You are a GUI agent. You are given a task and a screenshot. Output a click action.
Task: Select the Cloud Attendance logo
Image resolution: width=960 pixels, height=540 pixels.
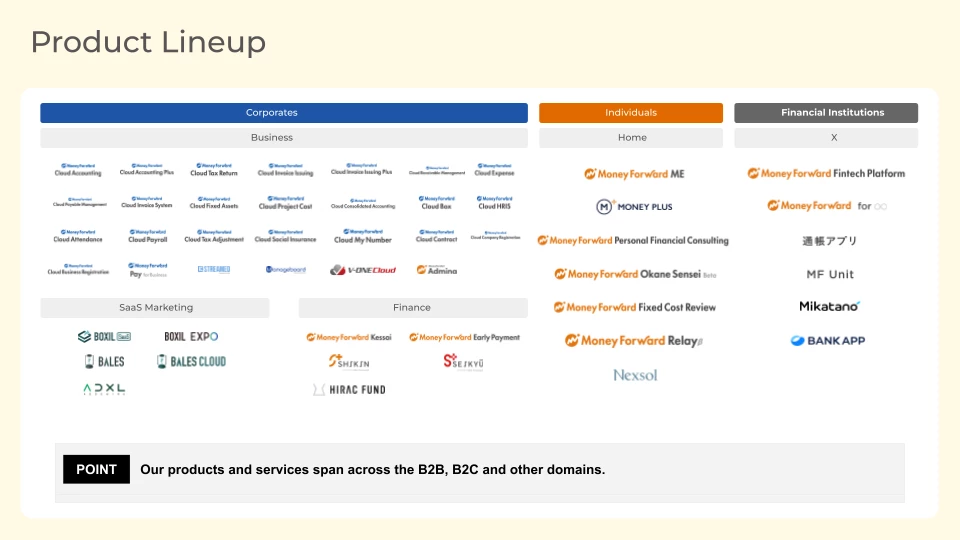(78, 236)
